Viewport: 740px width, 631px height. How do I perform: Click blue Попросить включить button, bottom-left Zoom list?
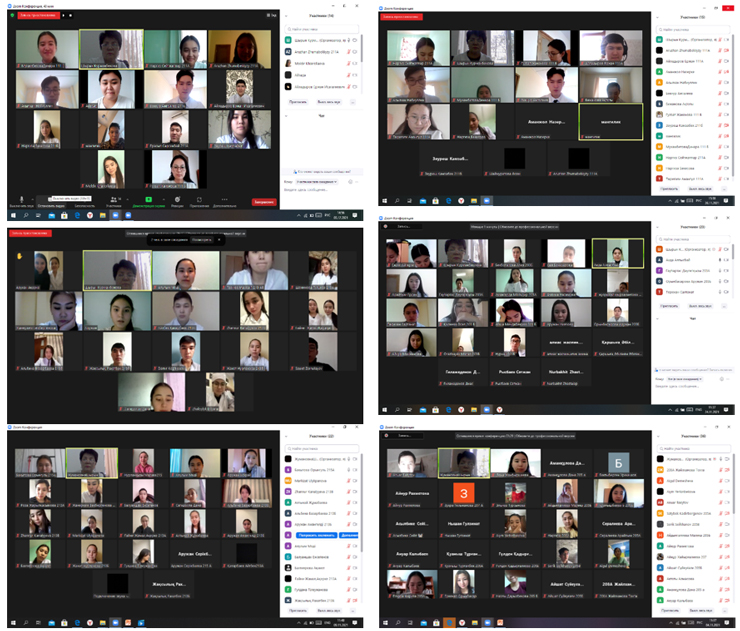coord(317,535)
